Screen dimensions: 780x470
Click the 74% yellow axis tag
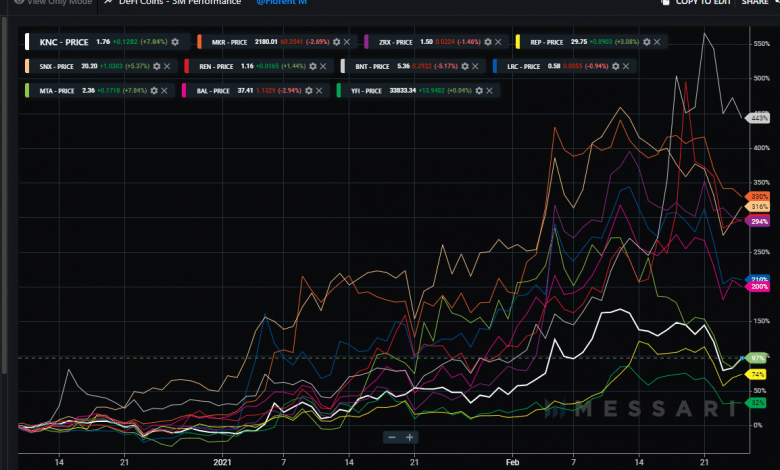[757, 375]
